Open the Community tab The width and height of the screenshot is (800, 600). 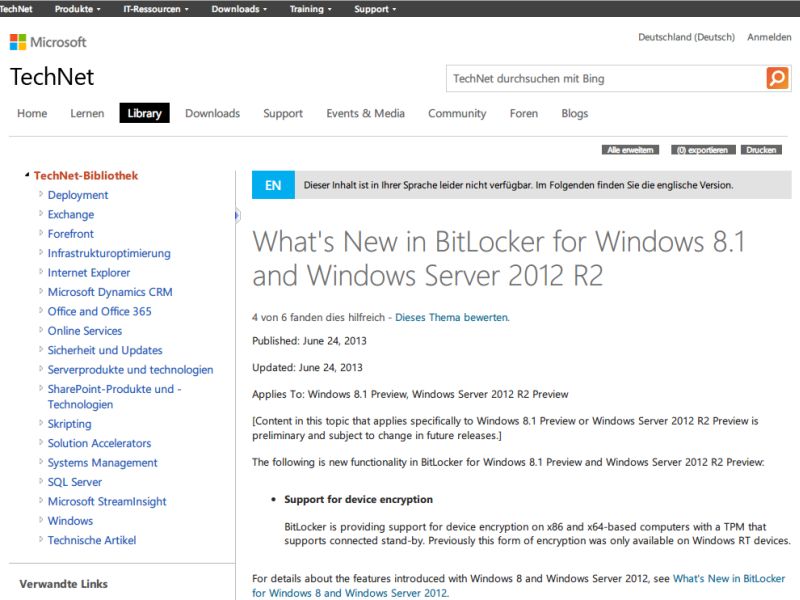(457, 113)
